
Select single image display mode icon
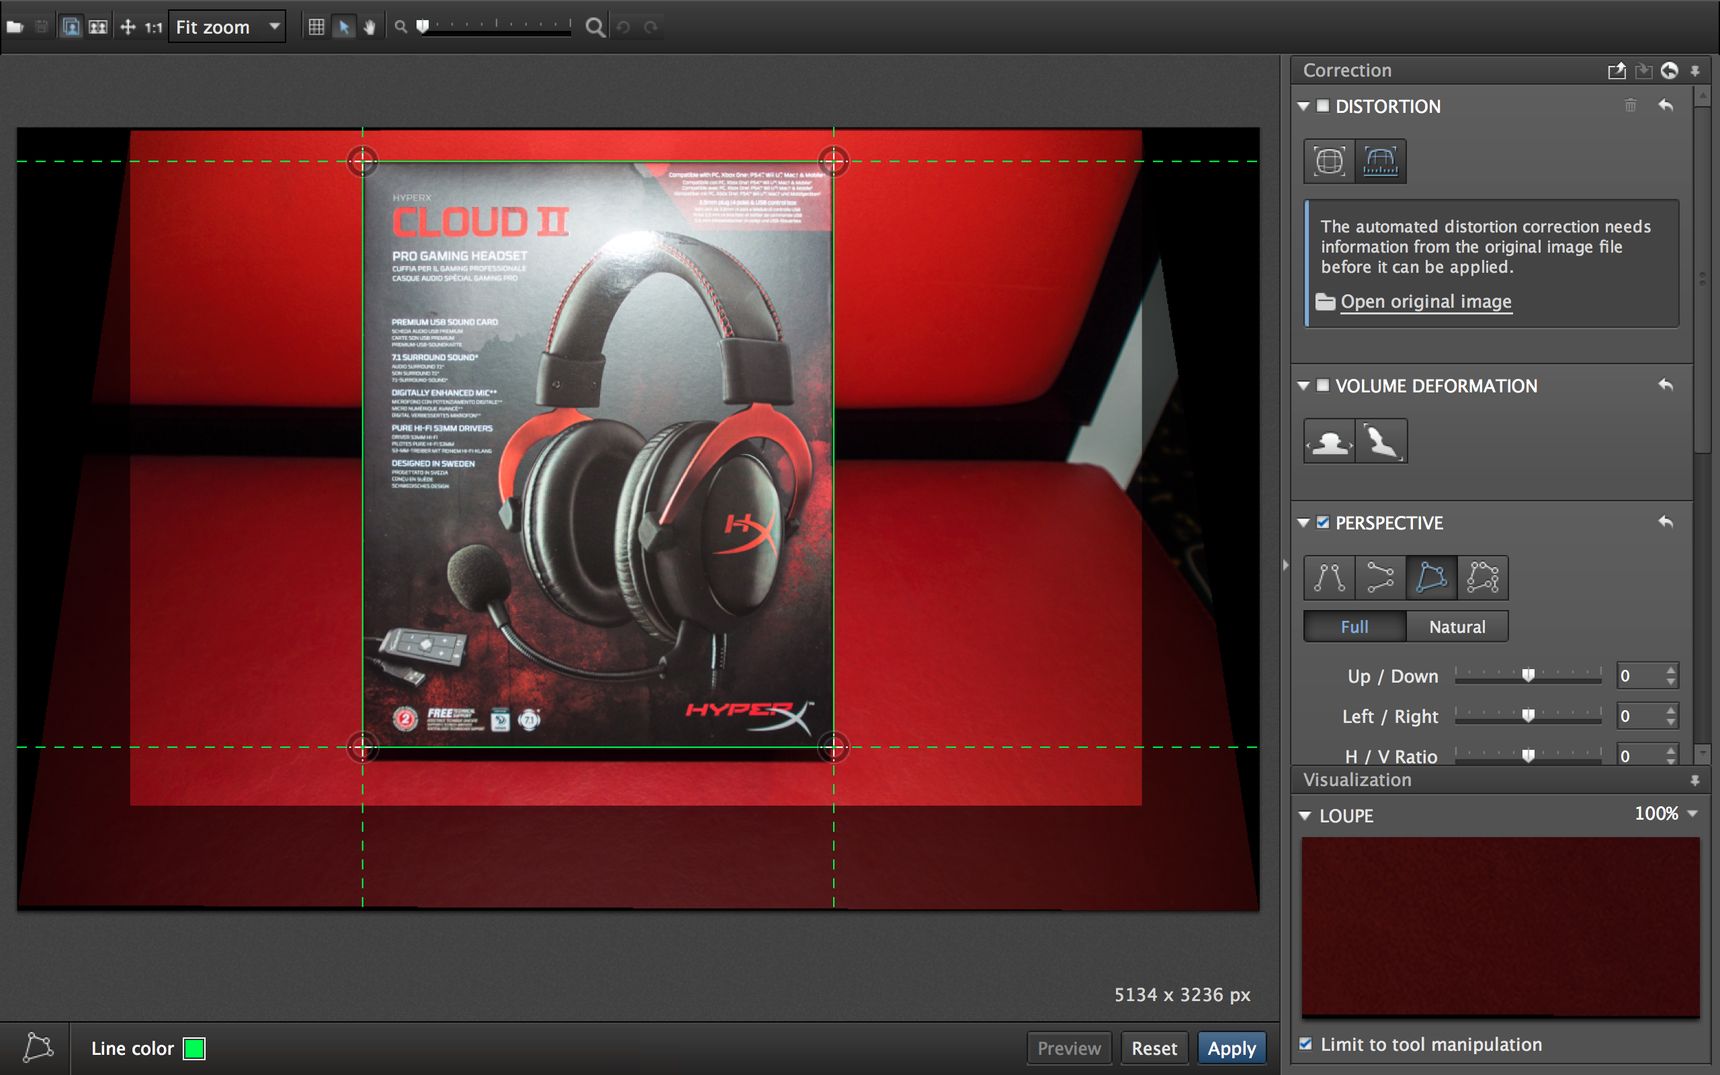coord(71,27)
